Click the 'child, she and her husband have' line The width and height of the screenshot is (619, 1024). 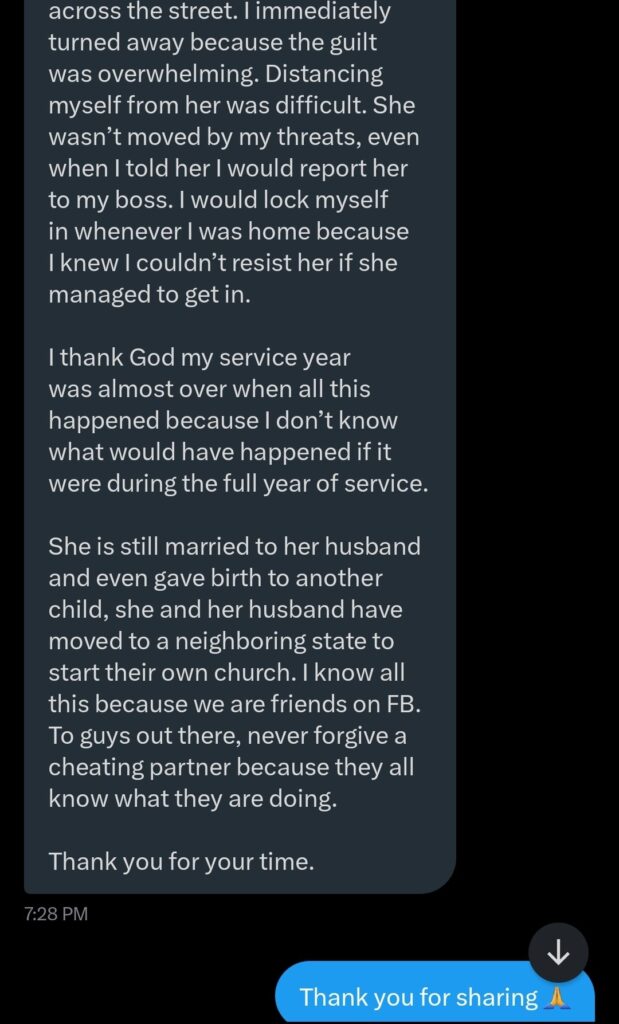(226, 610)
